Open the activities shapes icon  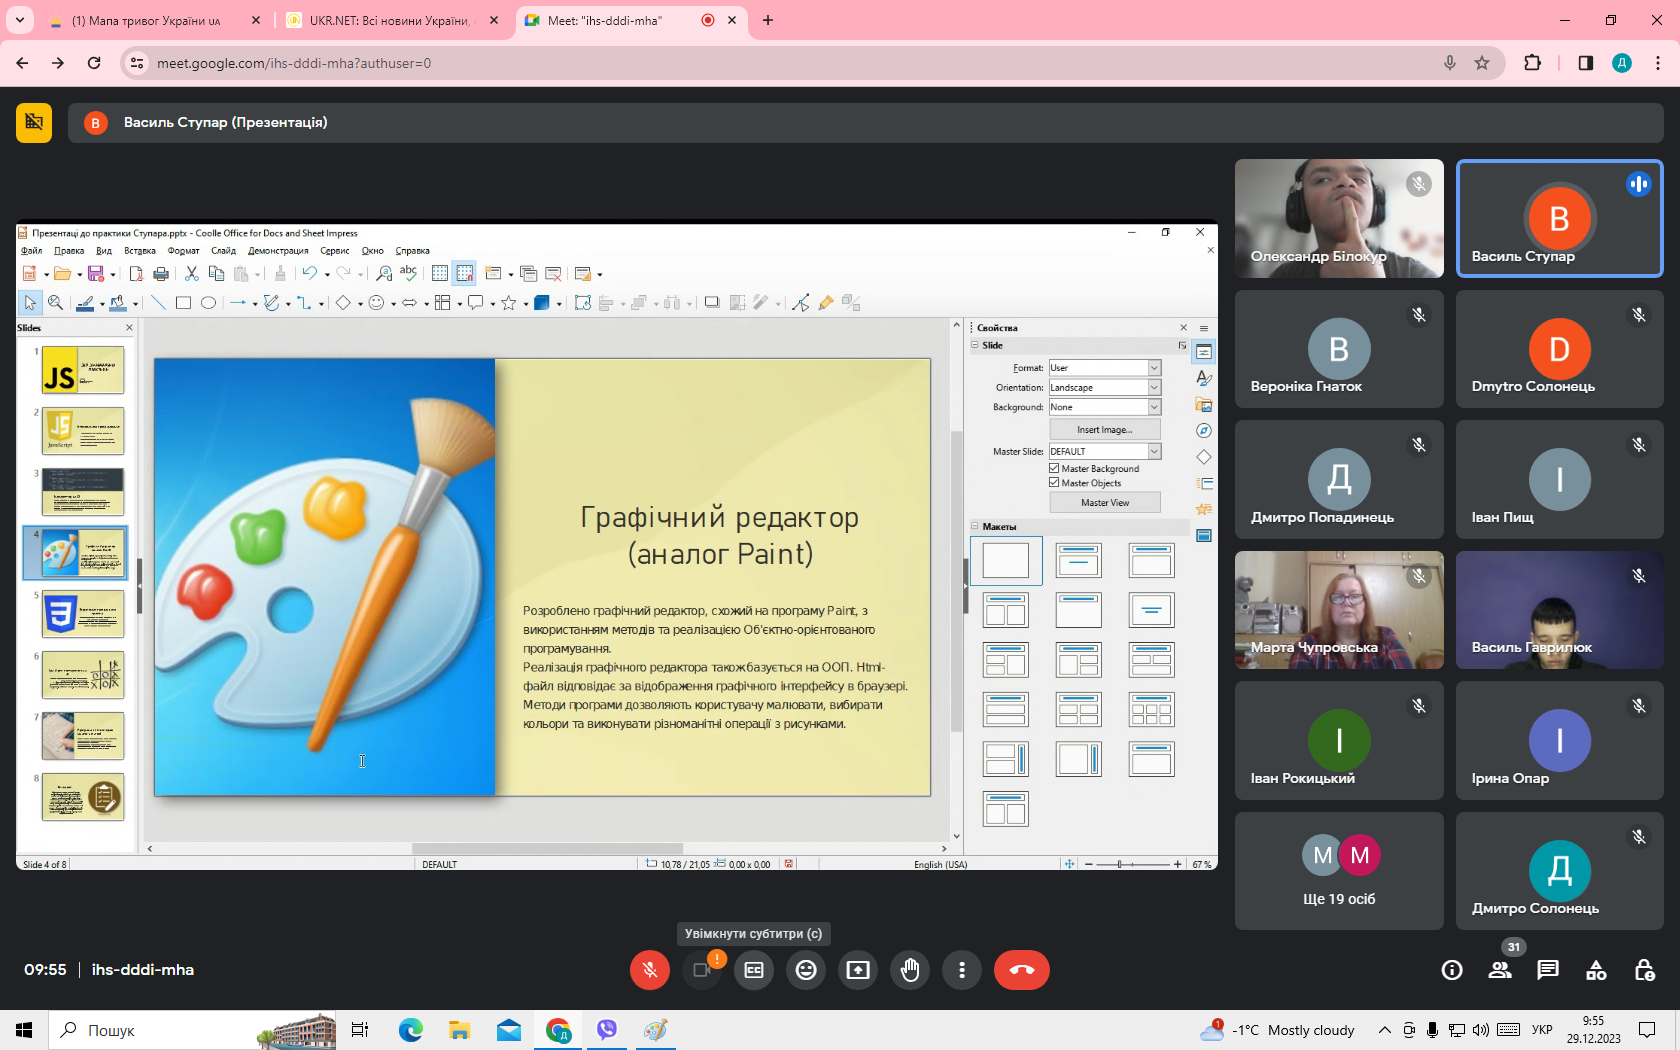pyautogui.click(x=1596, y=970)
